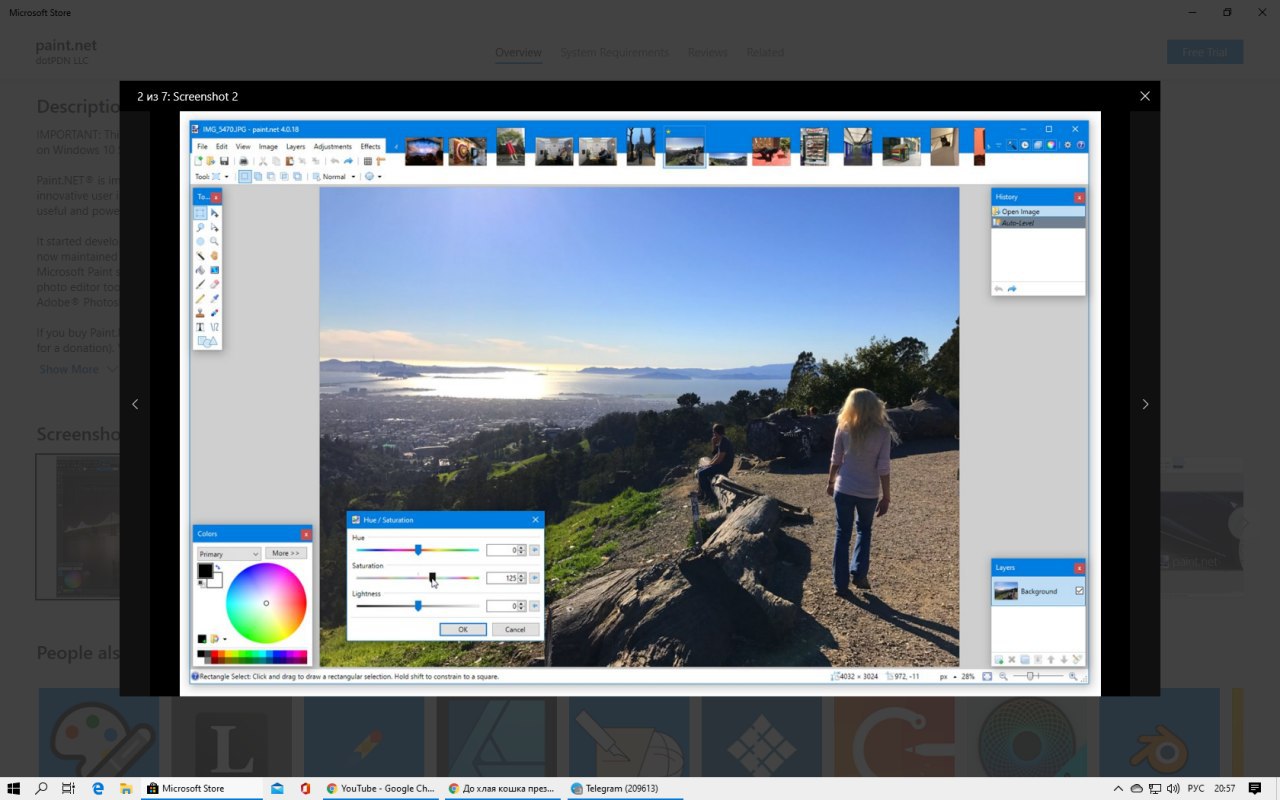Select the Paintbrush tool
Image resolution: width=1280 pixels, height=800 pixels.
coord(200,284)
